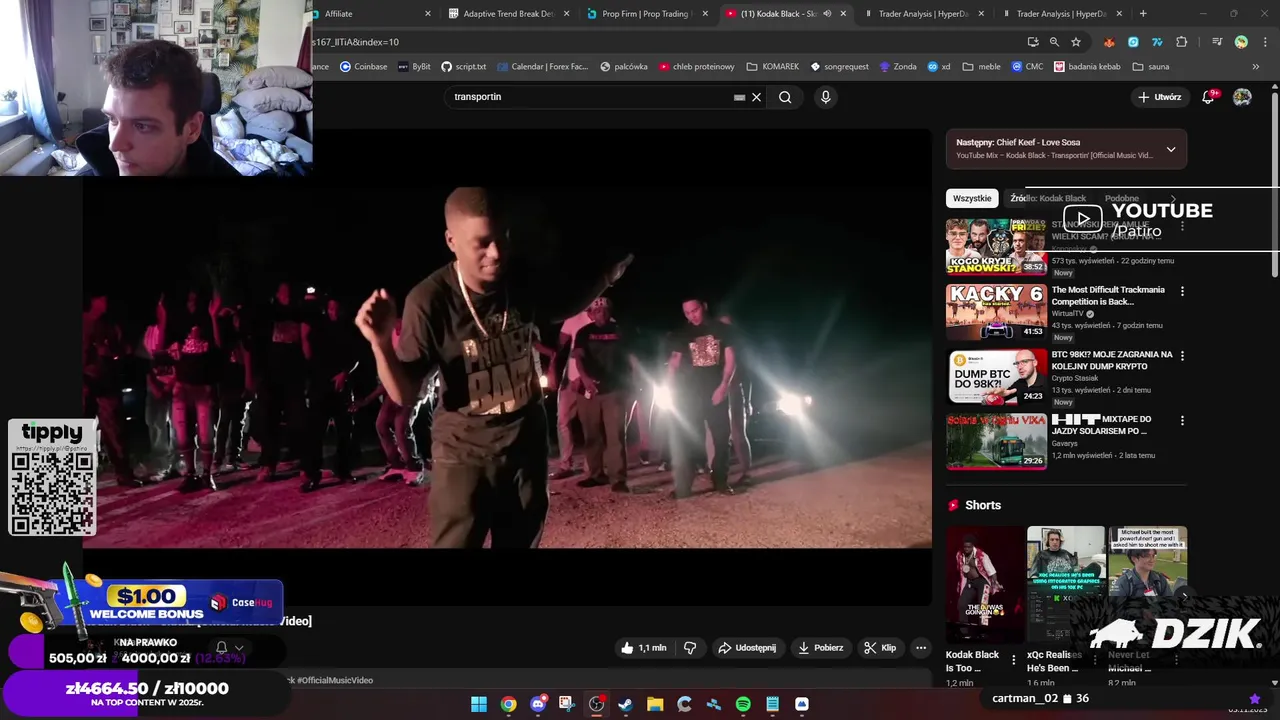The width and height of the screenshot is (1280, 720).
Task: Clear the YouTube search field
Action: pyautogui.click(x=757, y=97)
